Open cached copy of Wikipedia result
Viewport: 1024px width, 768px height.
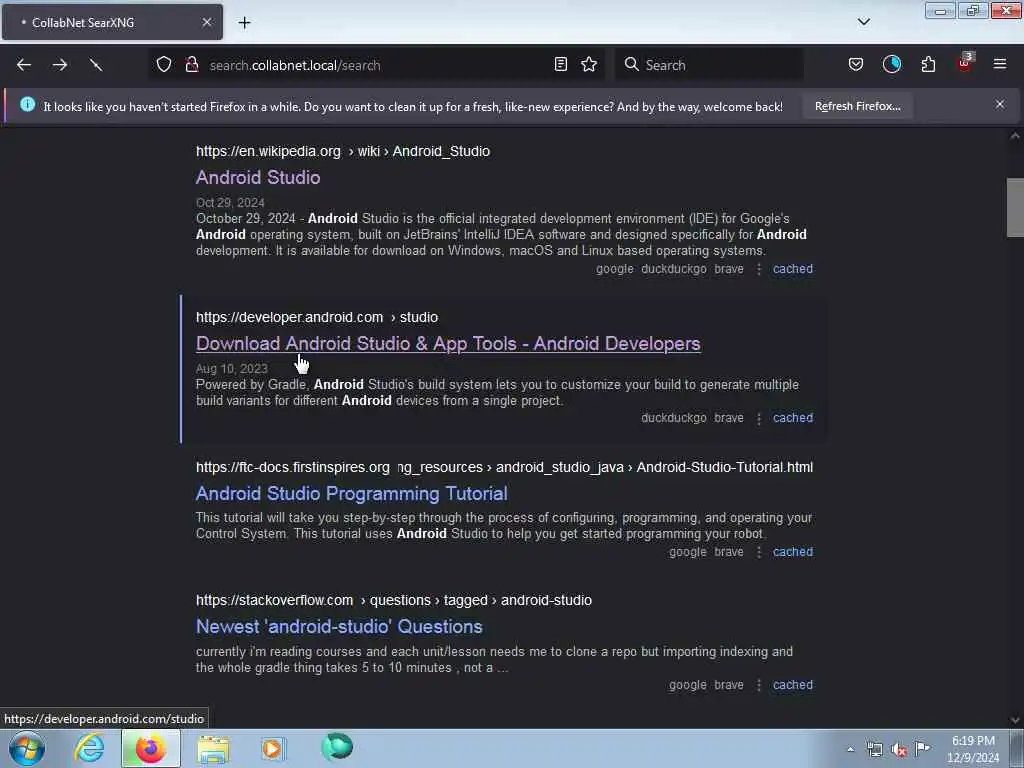point(793,269)
